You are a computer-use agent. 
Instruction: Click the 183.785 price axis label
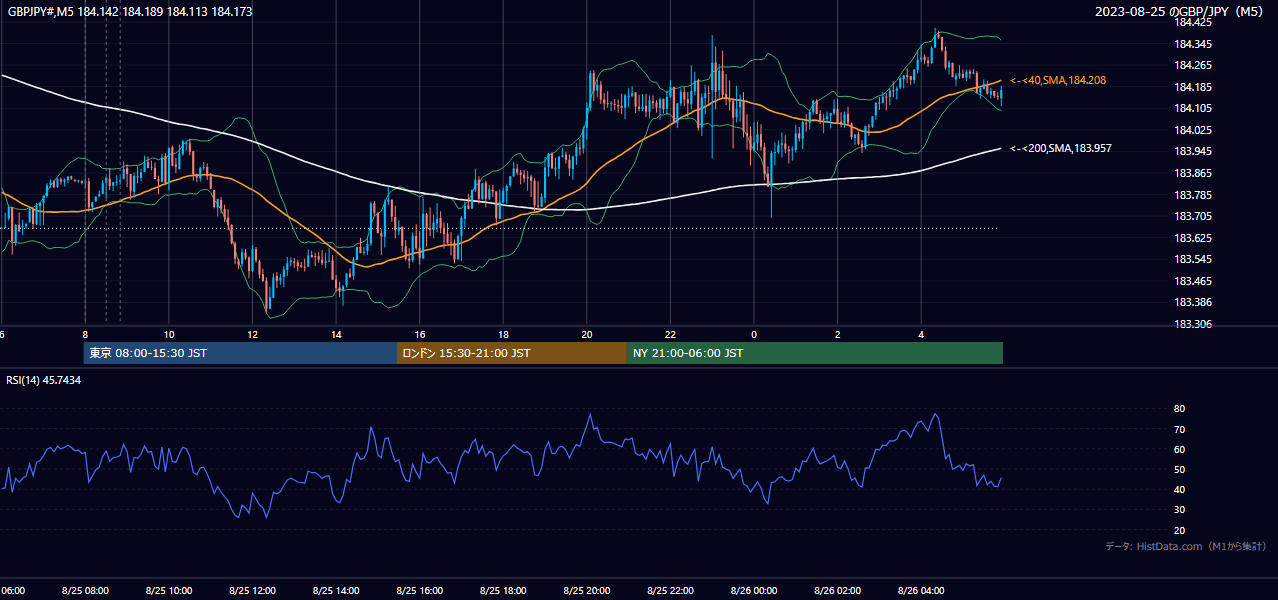[x=1193, y=194]
